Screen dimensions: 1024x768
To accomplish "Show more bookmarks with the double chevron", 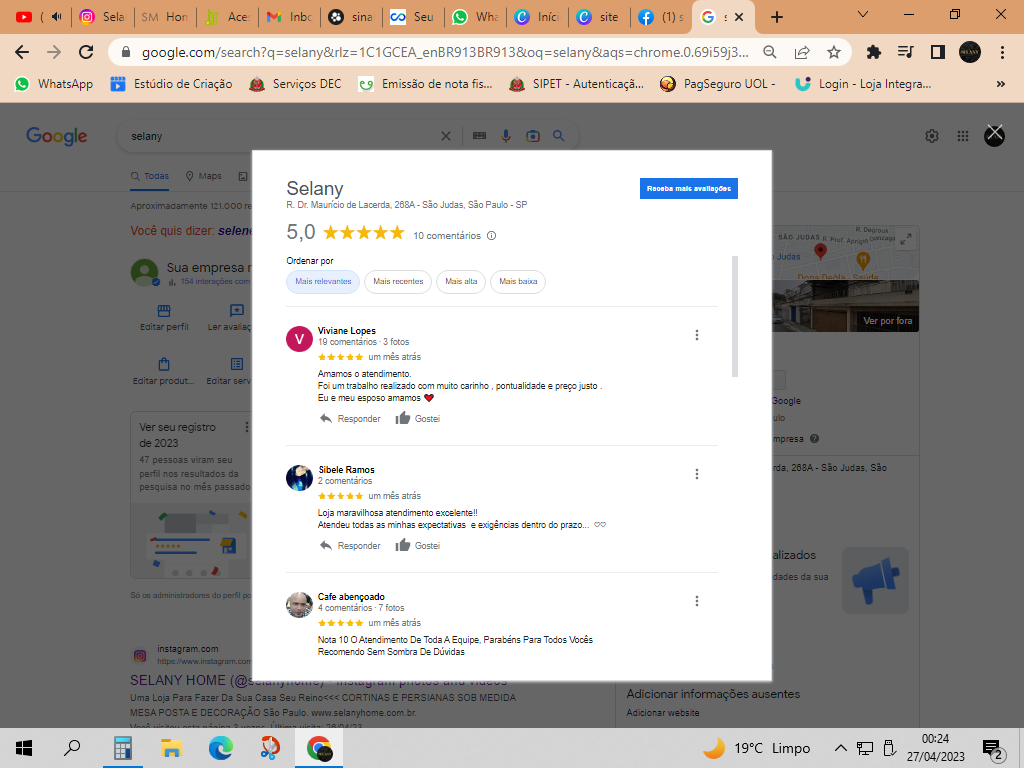I will pos(1000,84).
